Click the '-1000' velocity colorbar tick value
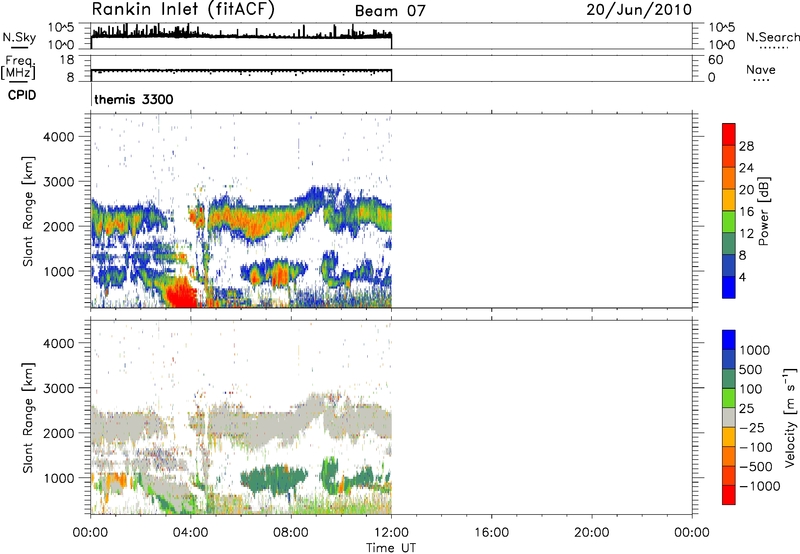The image size is (800, 554). [759, 486]
